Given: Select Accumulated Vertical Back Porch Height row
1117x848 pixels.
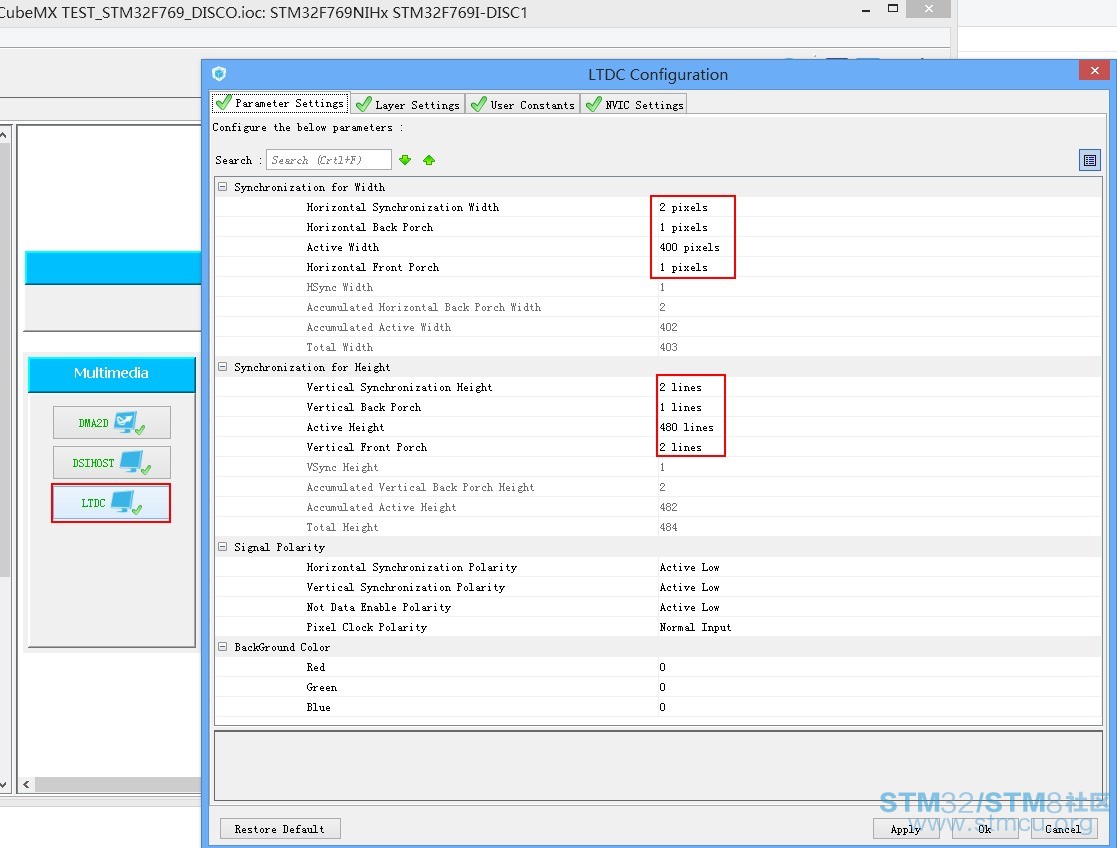Looking at the screenshot, I should 658,487.
